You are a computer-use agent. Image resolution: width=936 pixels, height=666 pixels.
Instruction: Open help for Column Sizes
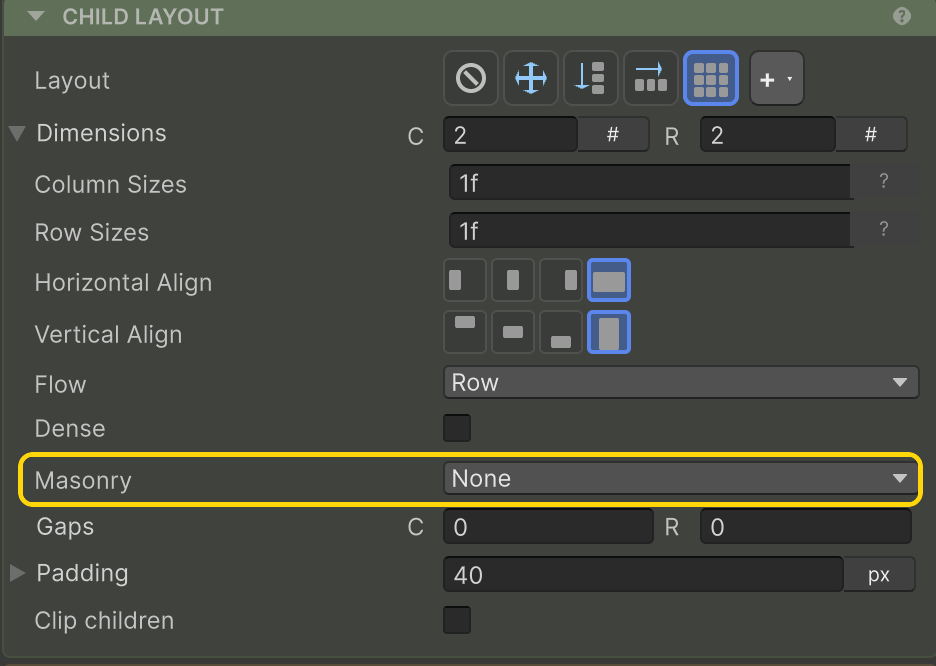(884, 181)
